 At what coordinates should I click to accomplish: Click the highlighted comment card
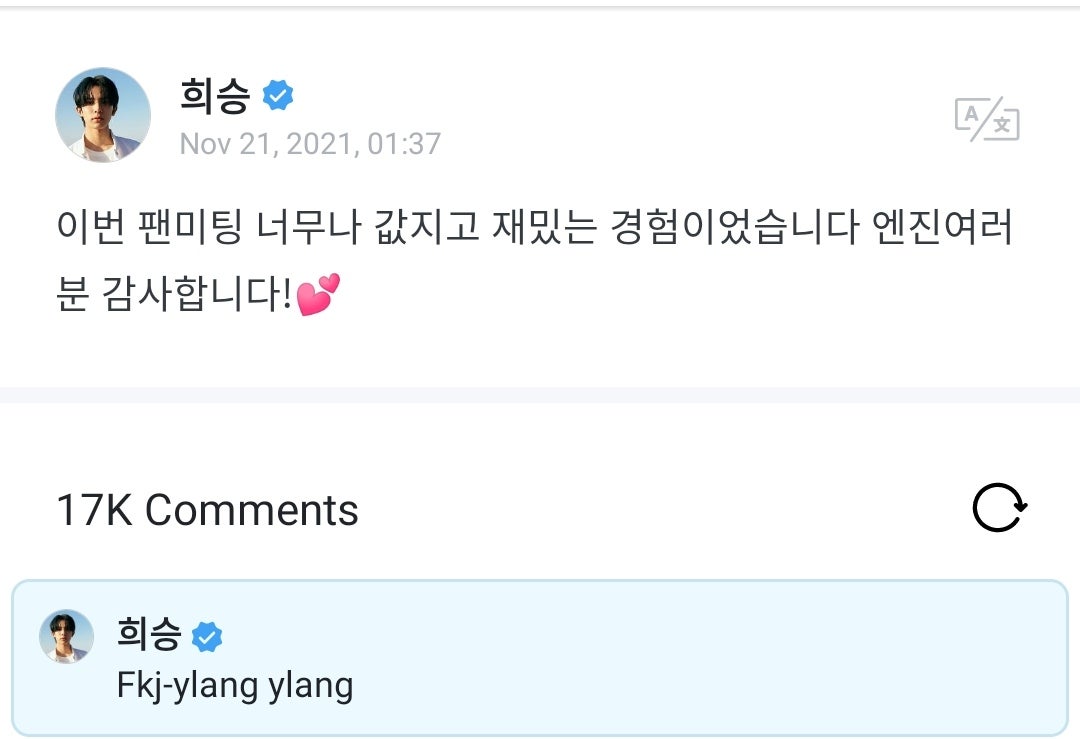pos(540,658)
